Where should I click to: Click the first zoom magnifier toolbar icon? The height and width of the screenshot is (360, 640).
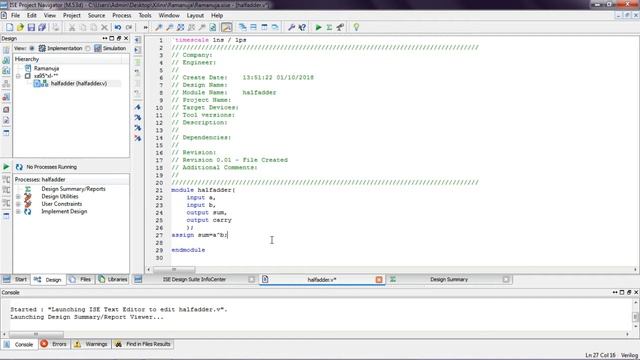(x=158, y=27)
